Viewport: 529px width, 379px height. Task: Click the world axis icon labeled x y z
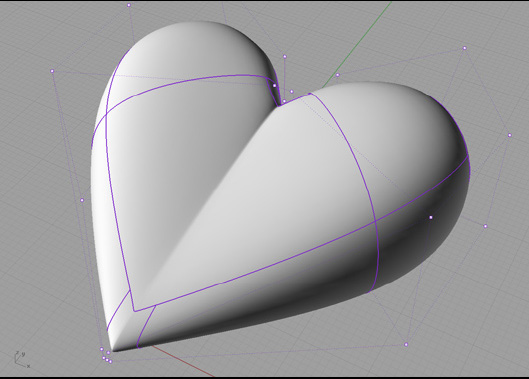pos(22,359)
